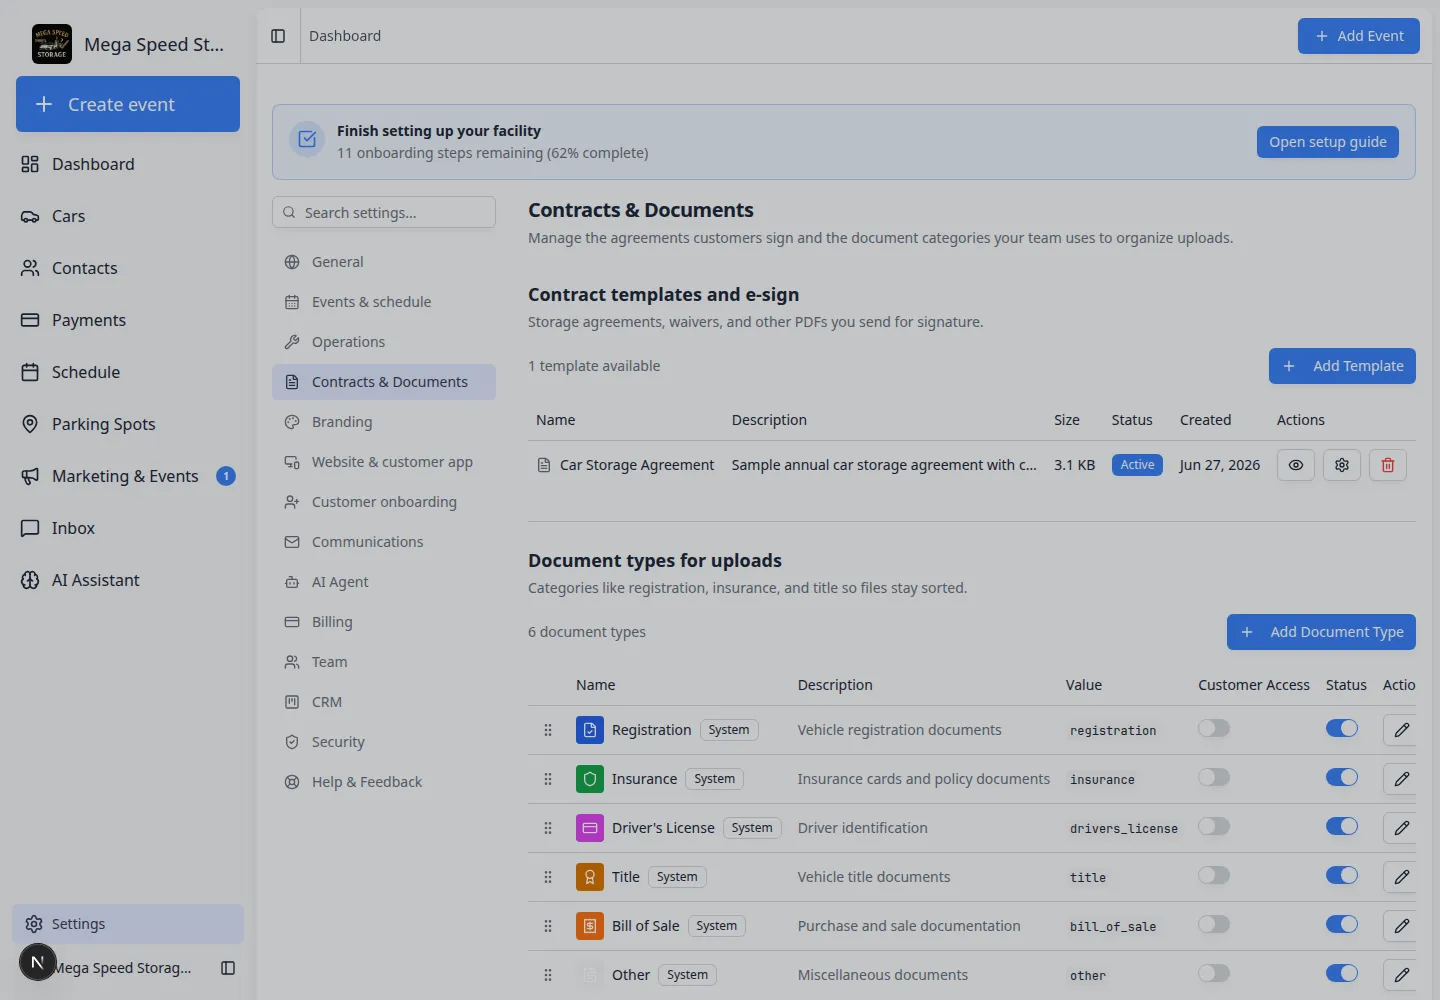The width and height of the screenshot is (1440, 1000).
Task: Edit the Other document type
Action: click(x=1402, y=975)
